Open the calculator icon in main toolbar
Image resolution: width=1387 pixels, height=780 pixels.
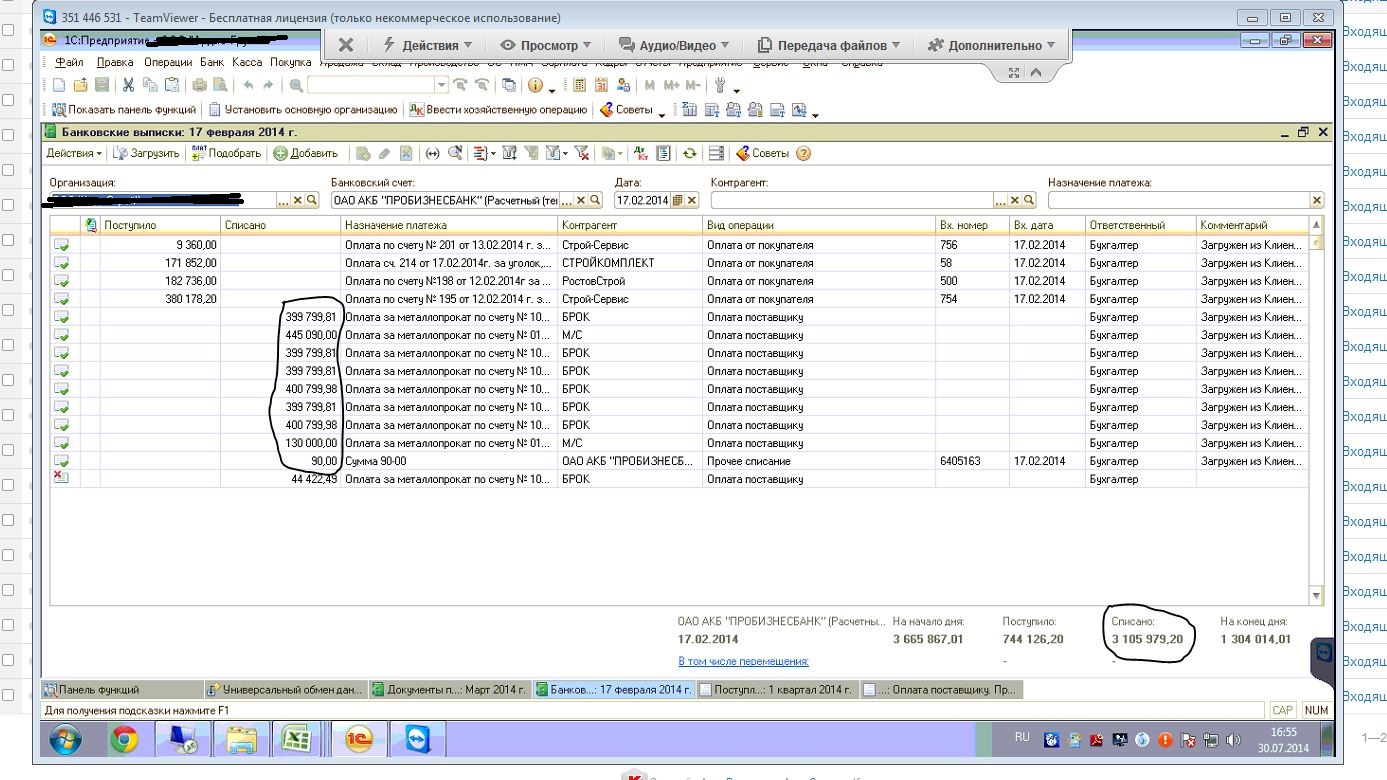pos(579,86)
